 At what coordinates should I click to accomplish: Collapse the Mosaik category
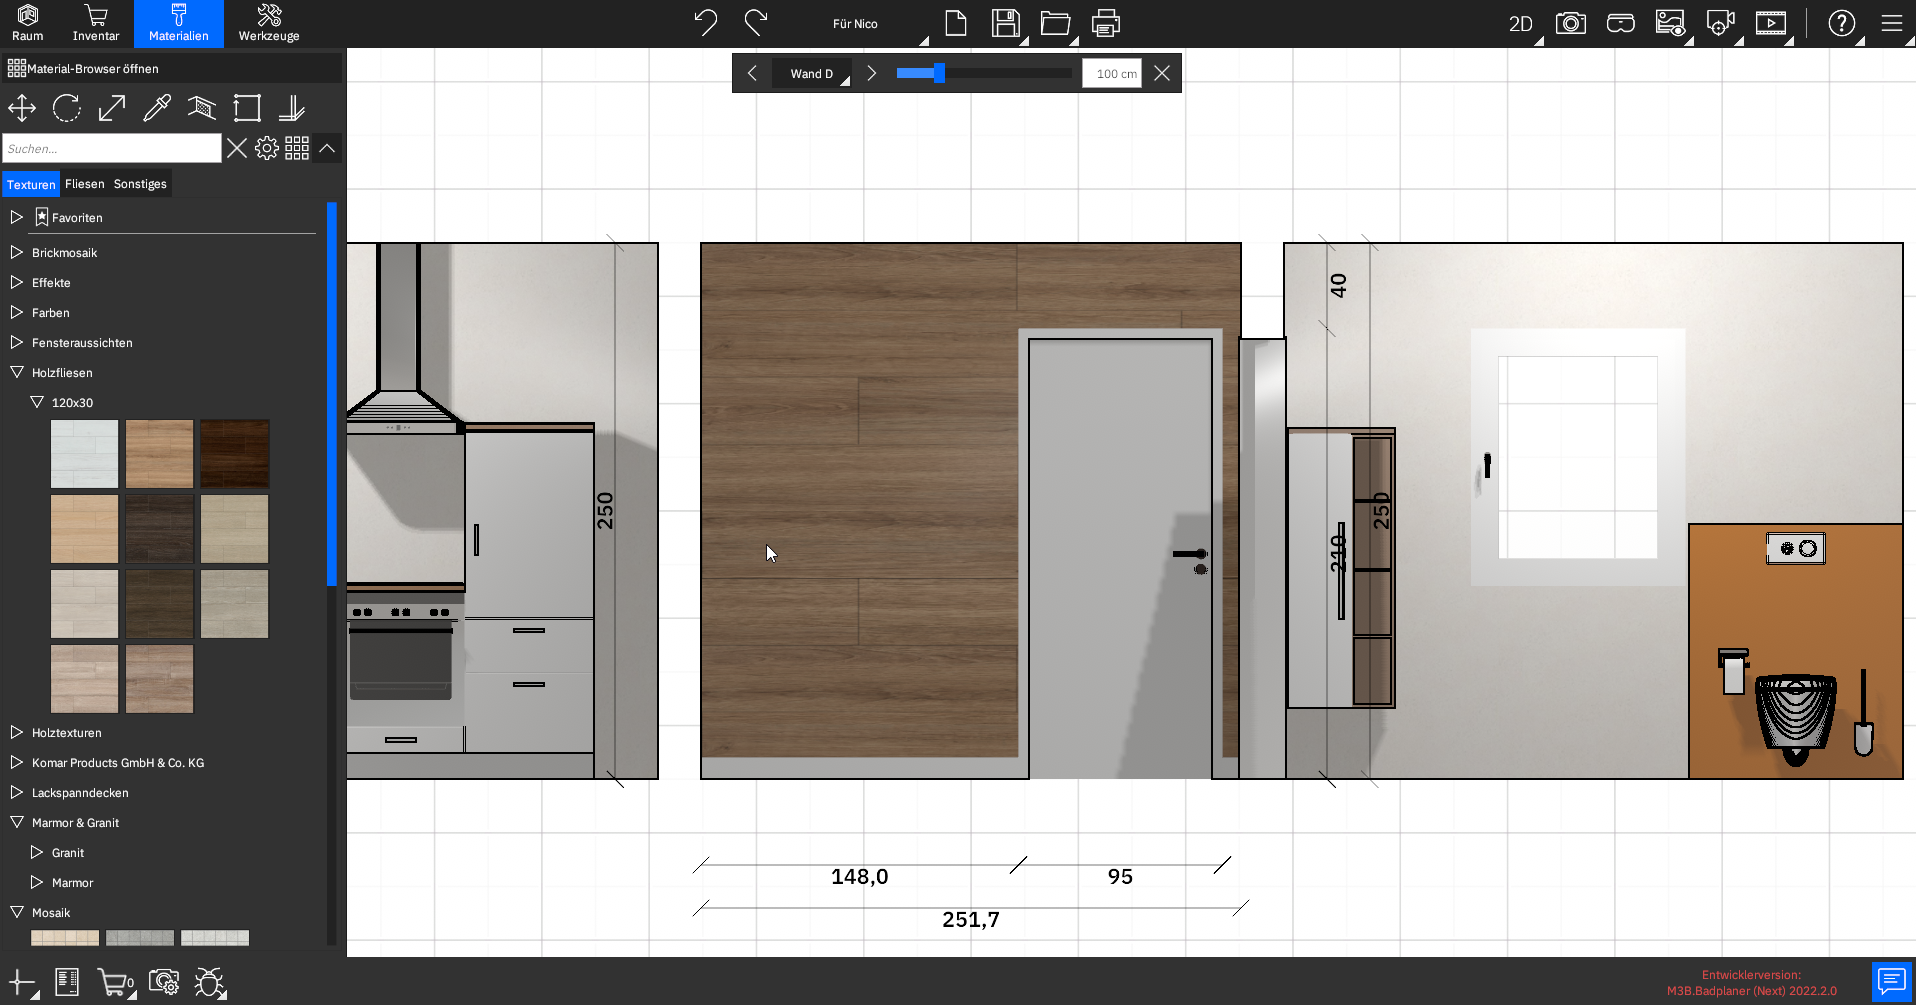[x=17, y=912]
